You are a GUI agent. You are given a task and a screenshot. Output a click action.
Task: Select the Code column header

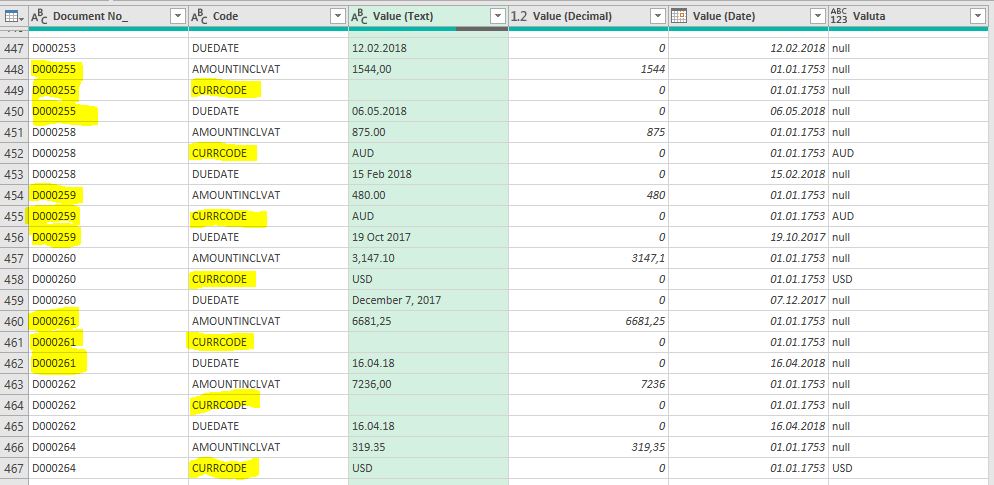point(269,16)
